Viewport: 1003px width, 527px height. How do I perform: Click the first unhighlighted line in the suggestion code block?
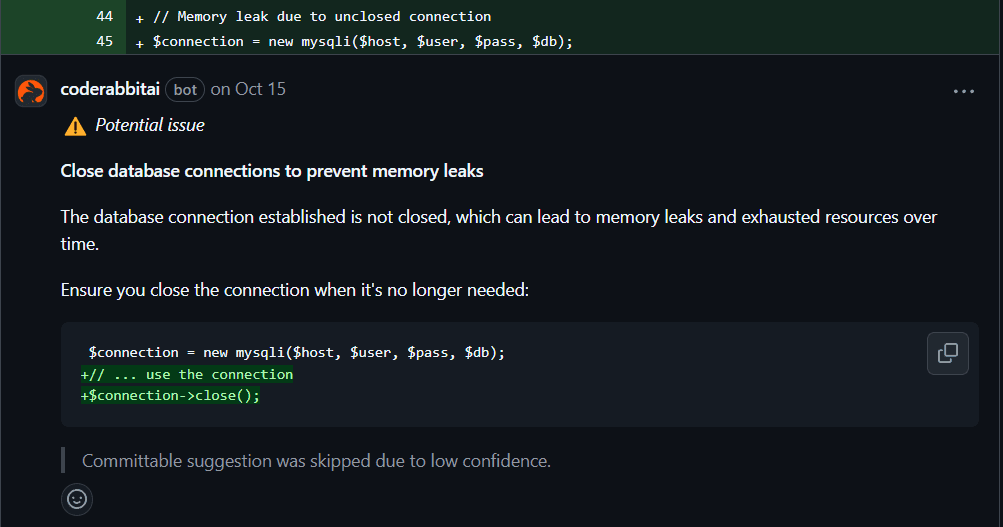pos(297,353)
